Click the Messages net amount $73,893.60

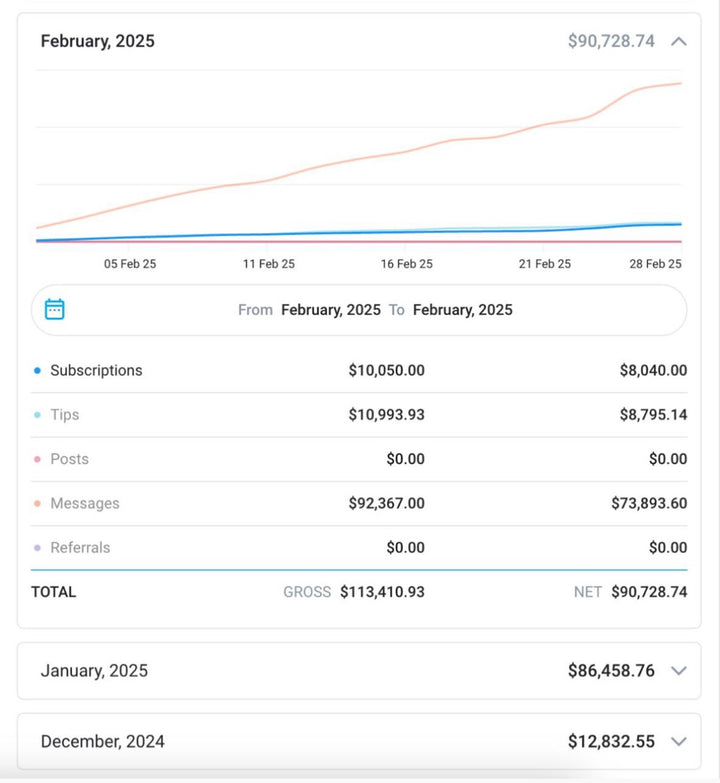pos(648,504)
